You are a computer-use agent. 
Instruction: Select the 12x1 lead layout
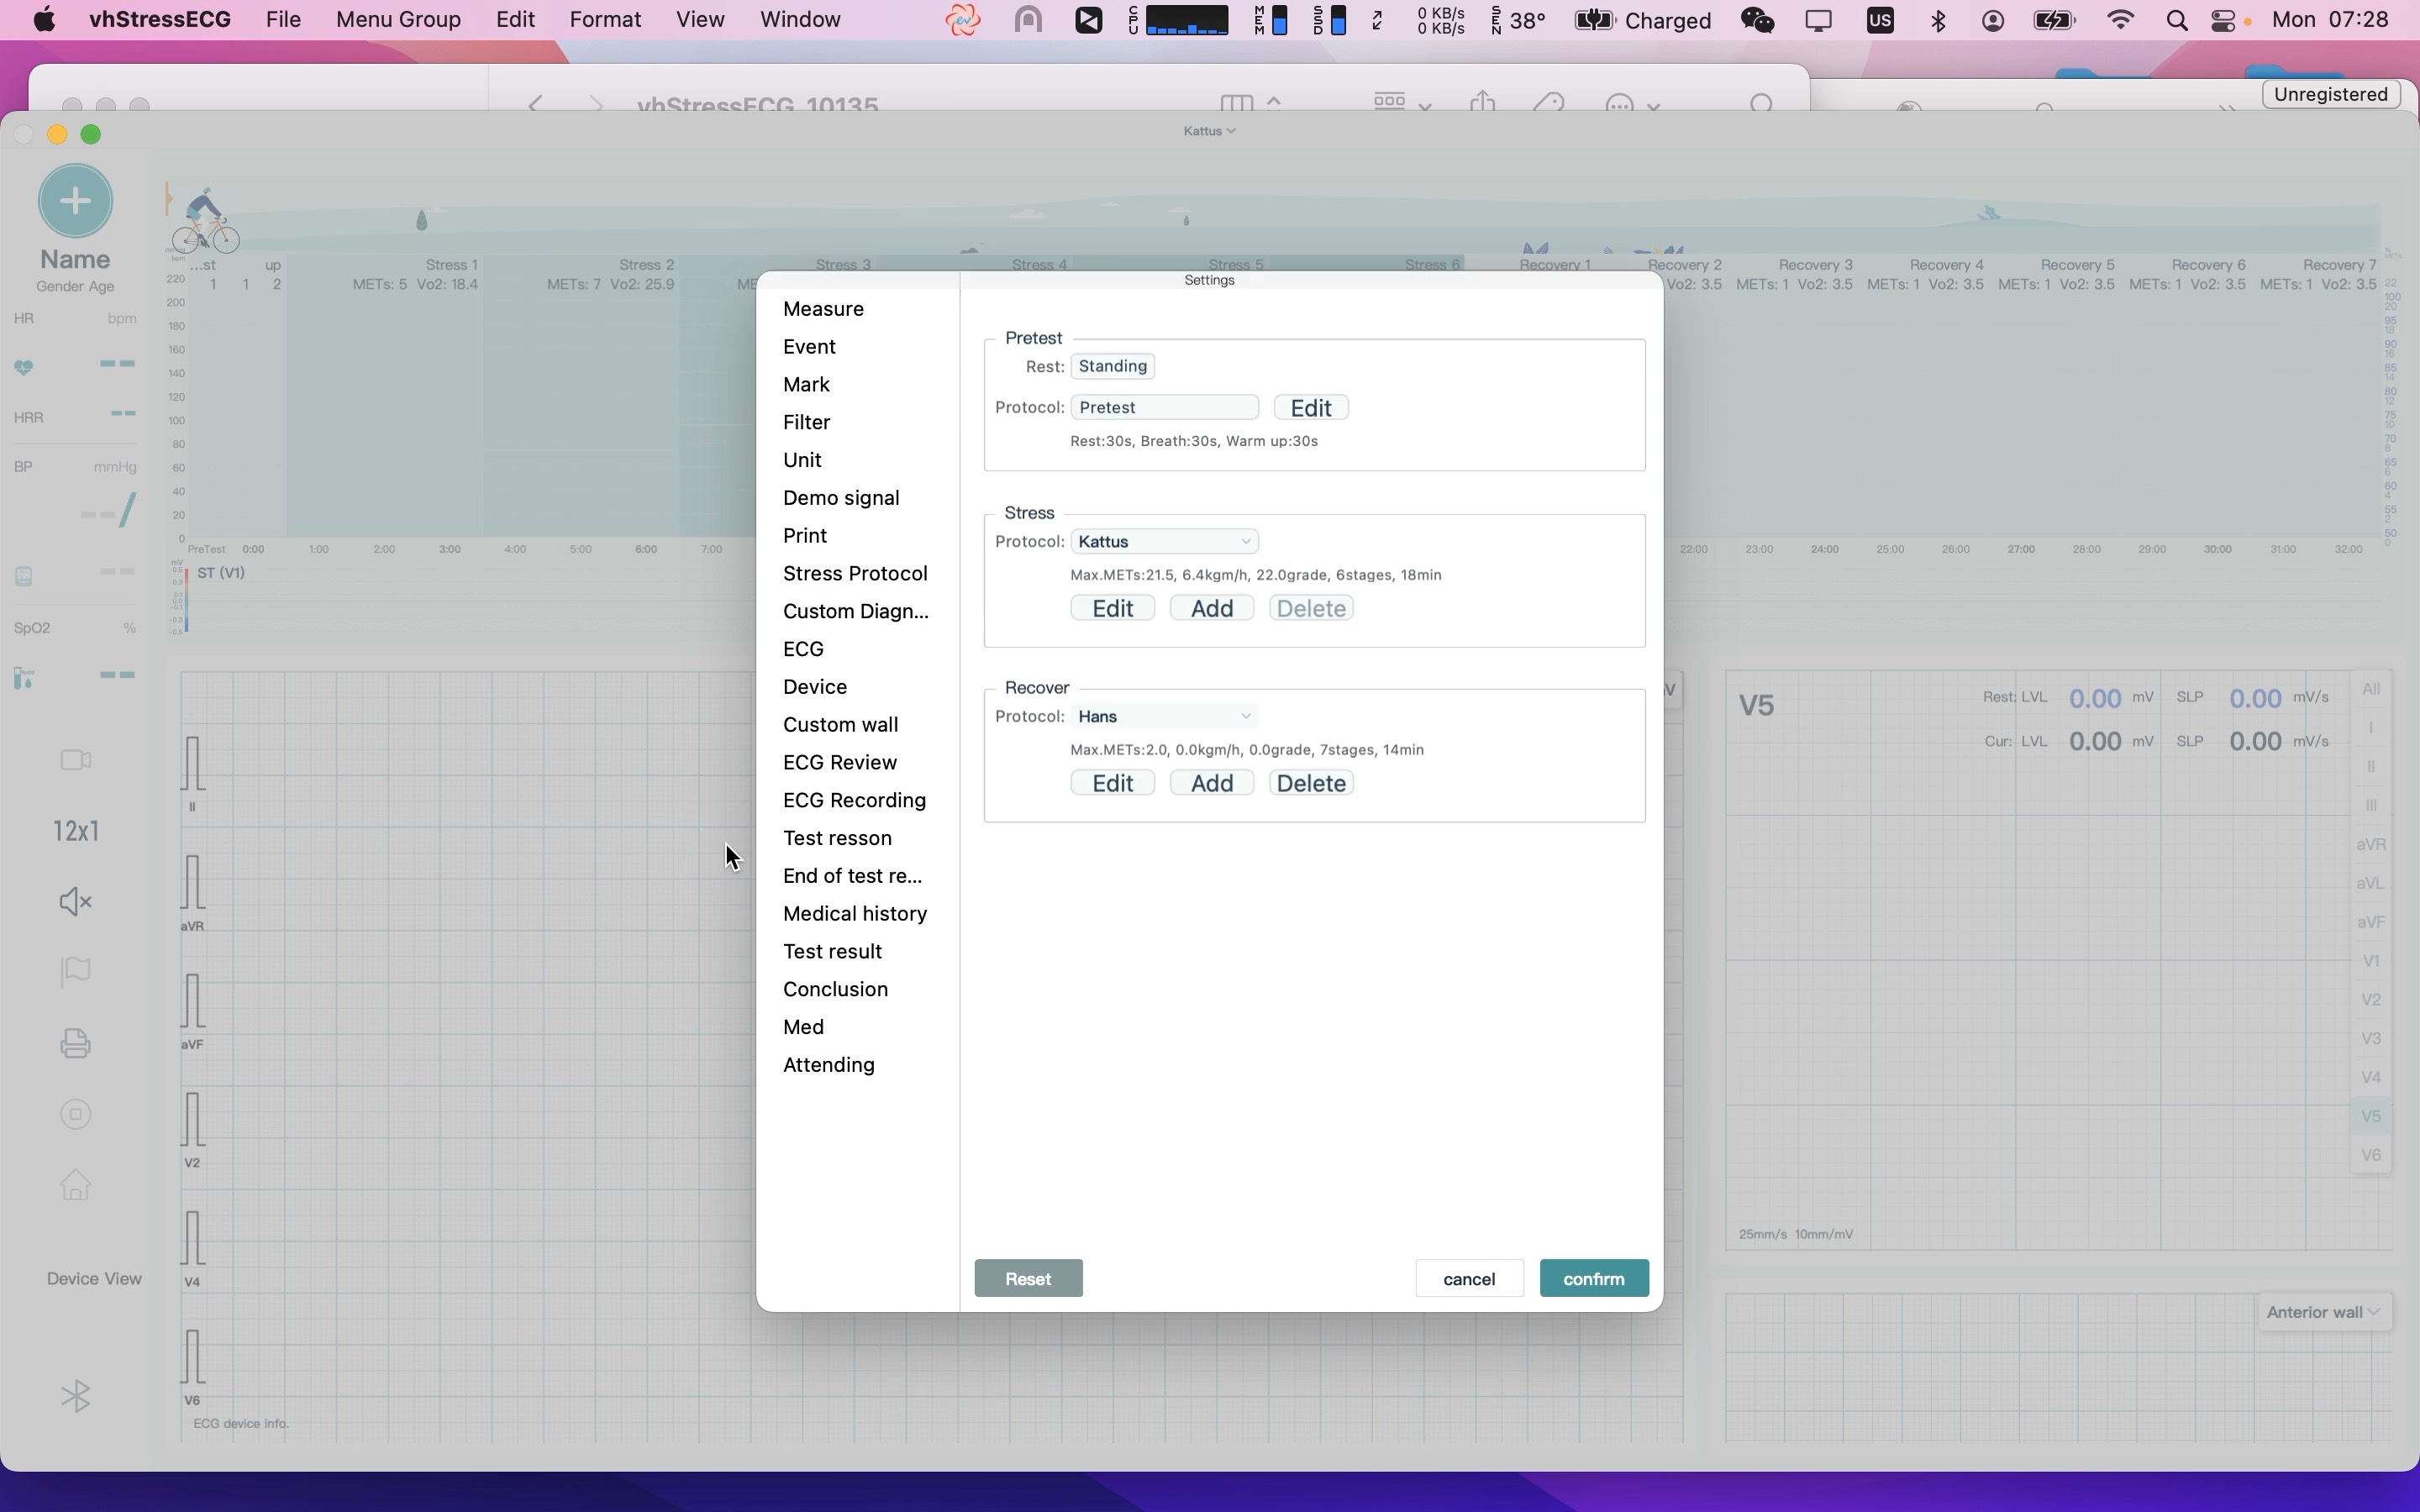[76, 831]
